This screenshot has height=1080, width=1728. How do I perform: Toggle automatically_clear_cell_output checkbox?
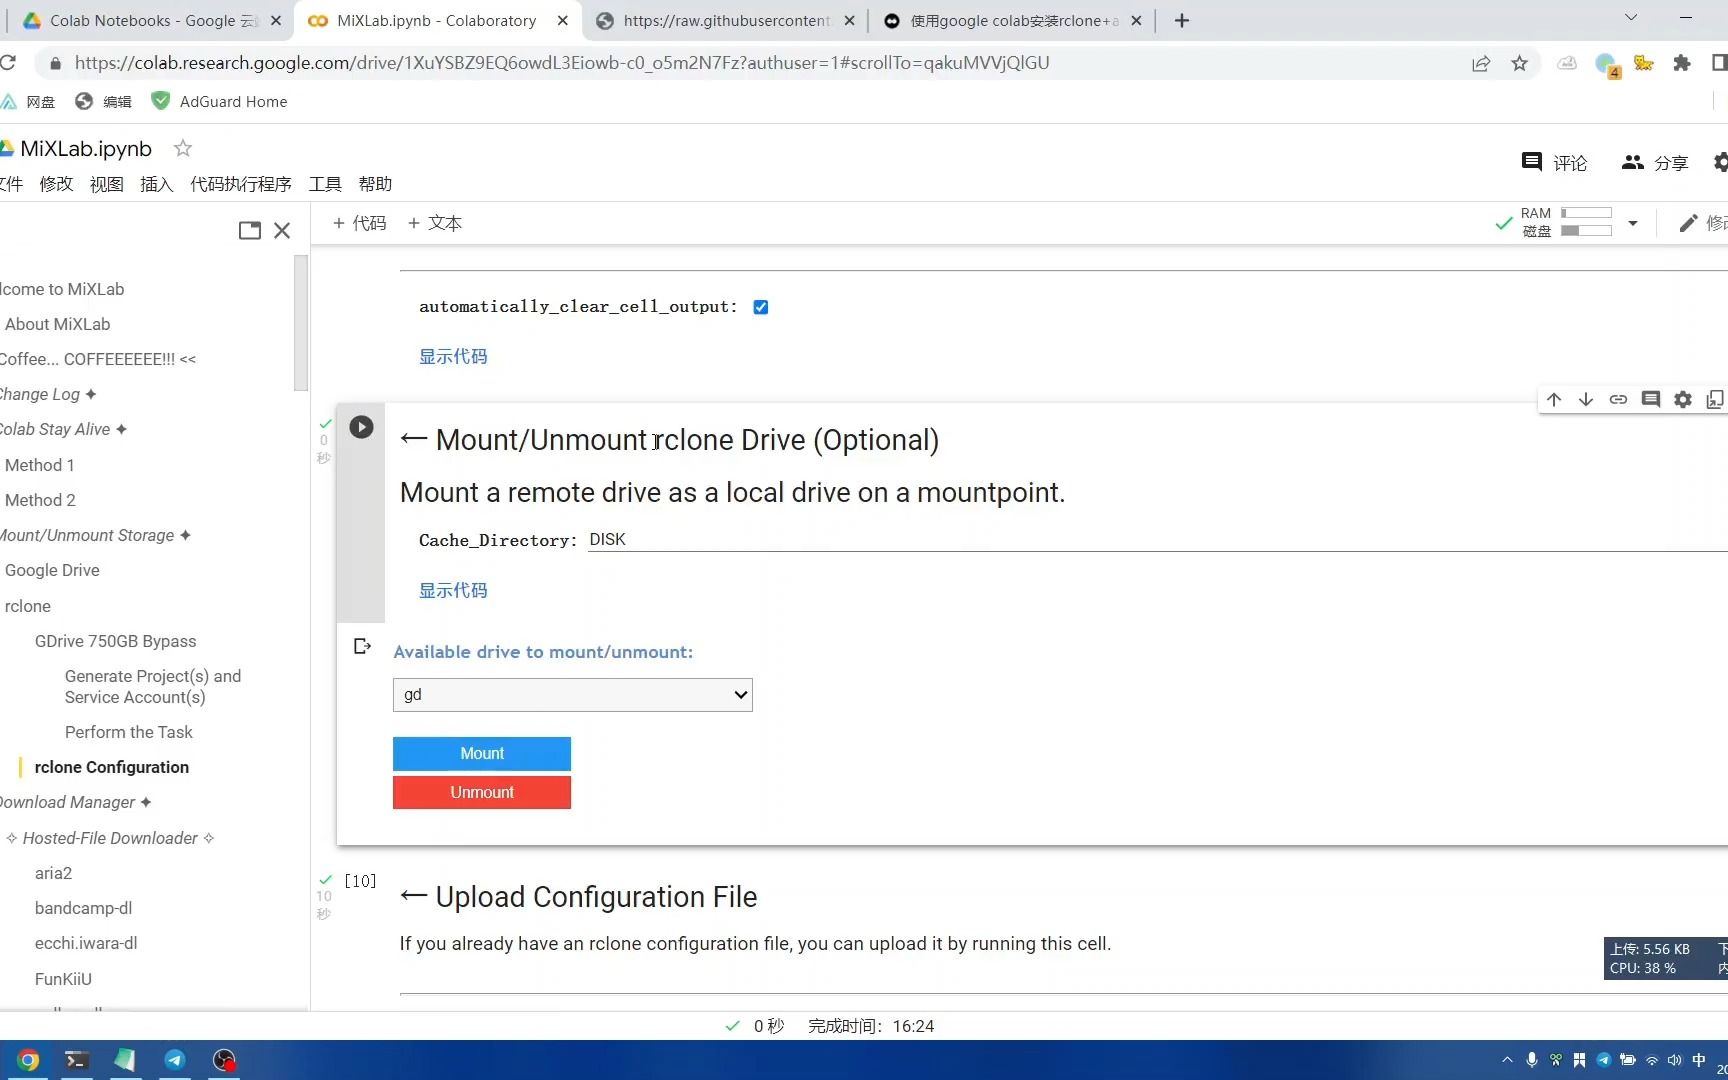[761, 307]
